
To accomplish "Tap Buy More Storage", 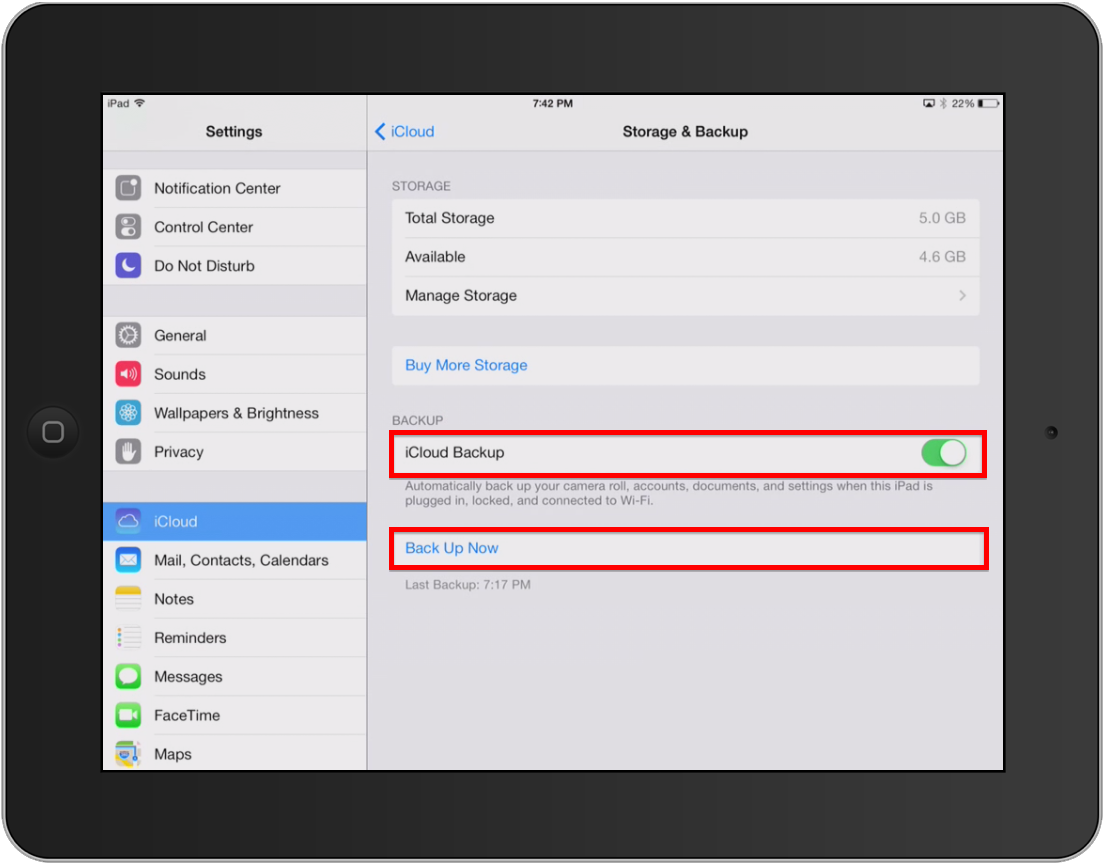I will [x=685, y=365].
